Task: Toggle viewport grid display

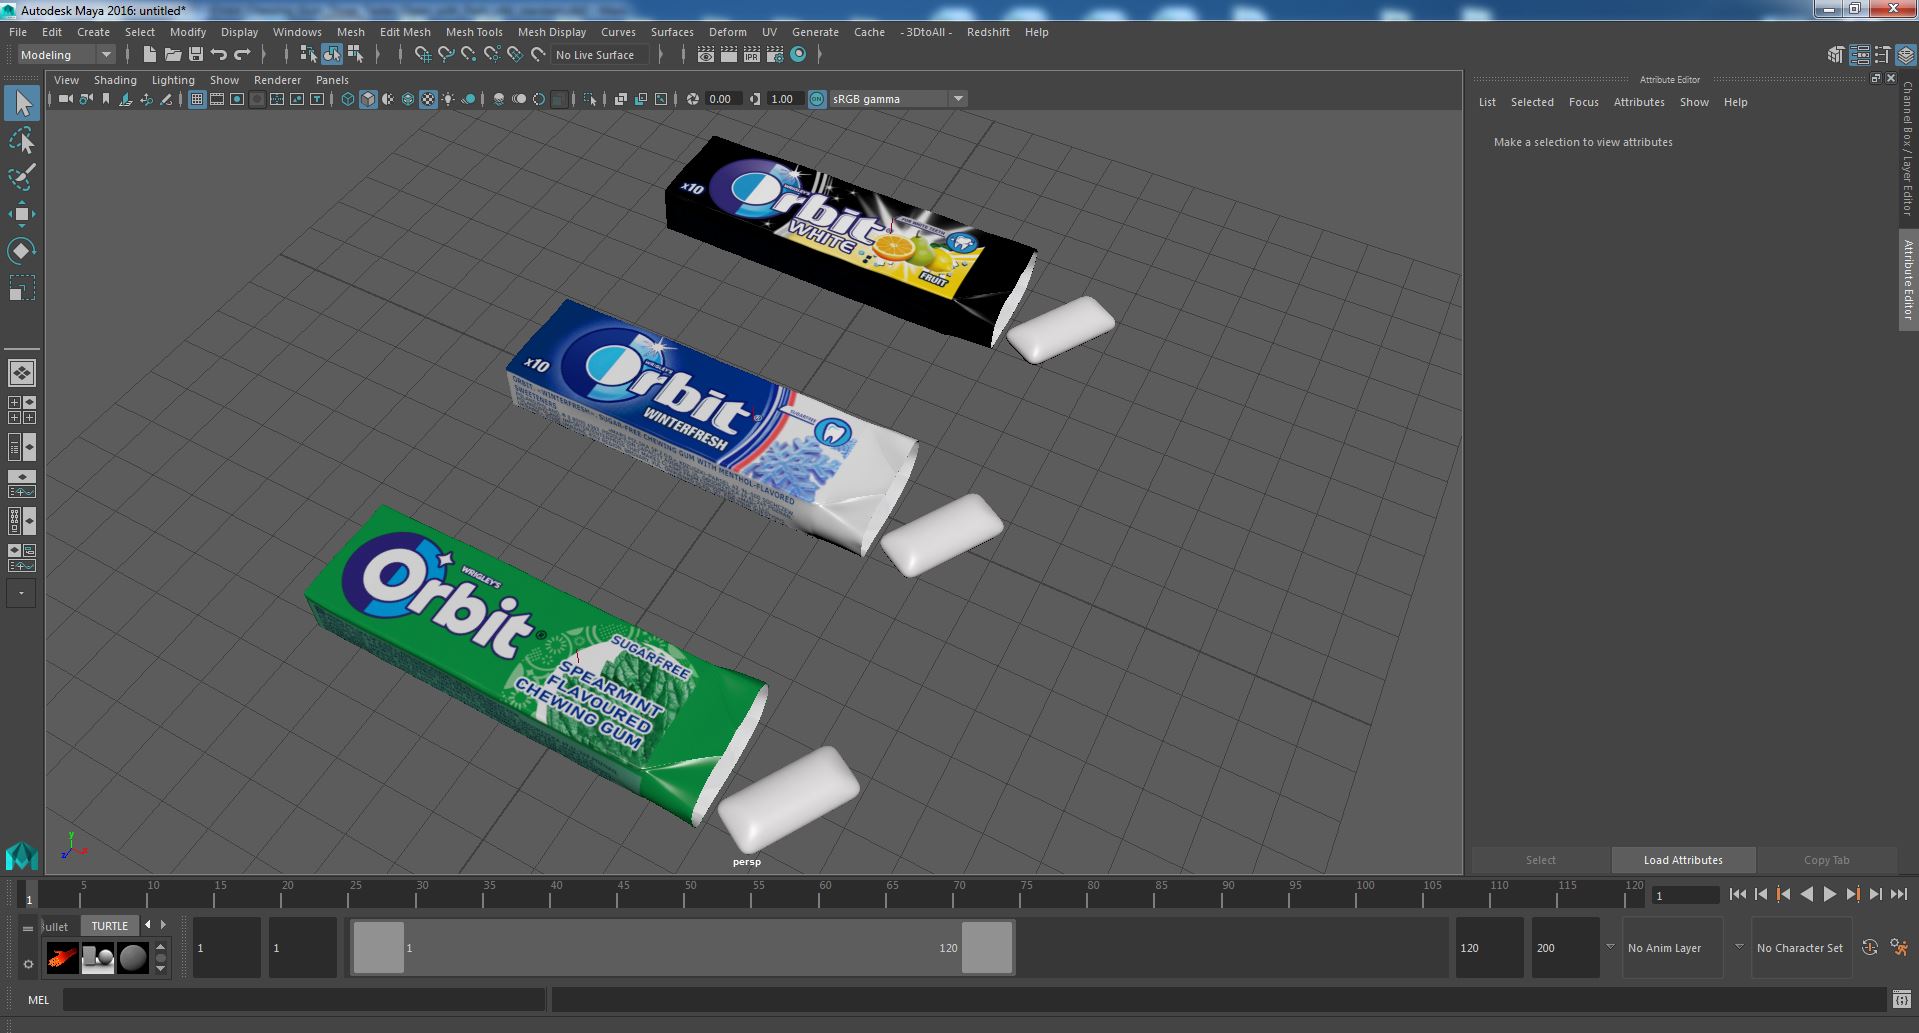Action: click(197, 99)
